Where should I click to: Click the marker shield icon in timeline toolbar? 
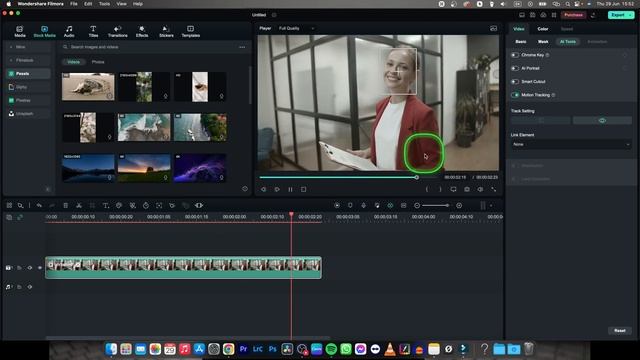[x=350, y=205]
